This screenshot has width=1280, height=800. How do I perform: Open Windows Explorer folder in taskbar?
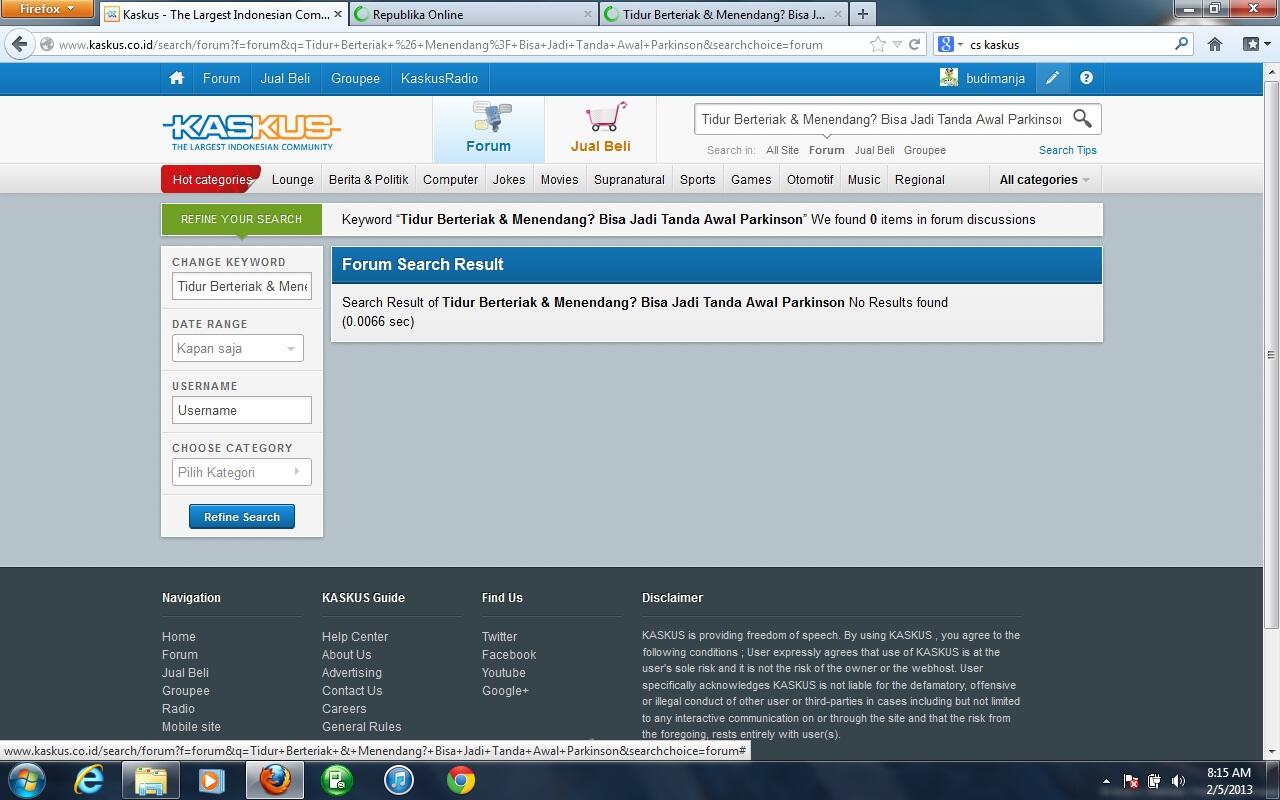pyautogui.click(x=150, y=780)
